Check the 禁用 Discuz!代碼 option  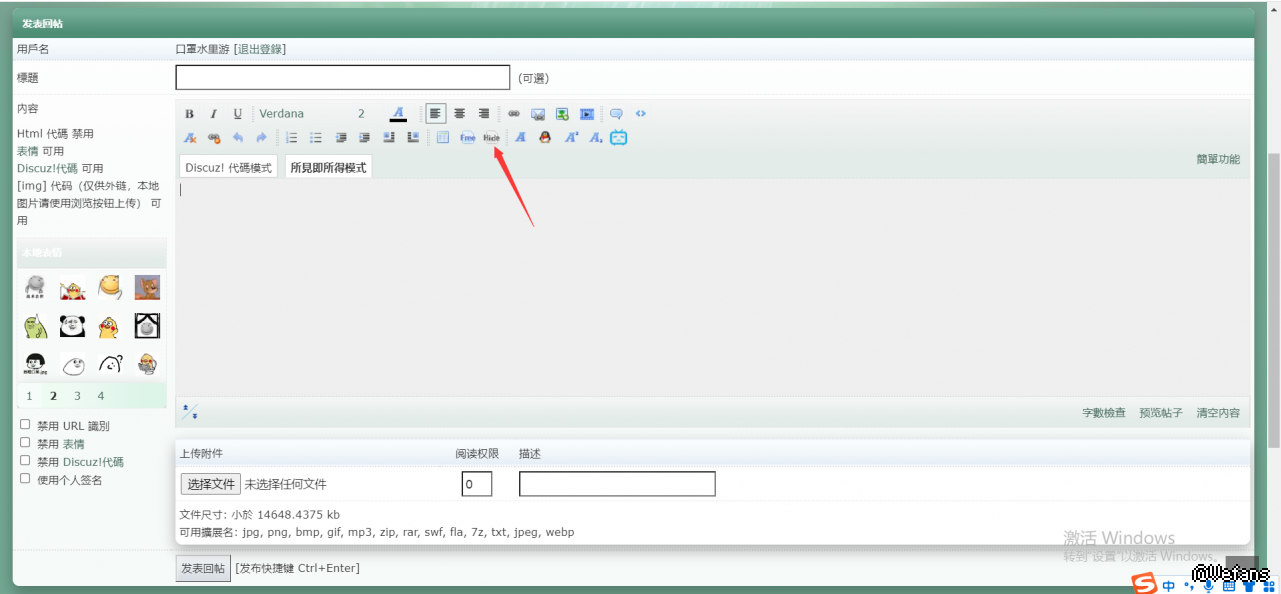click(x=25, y=460)
